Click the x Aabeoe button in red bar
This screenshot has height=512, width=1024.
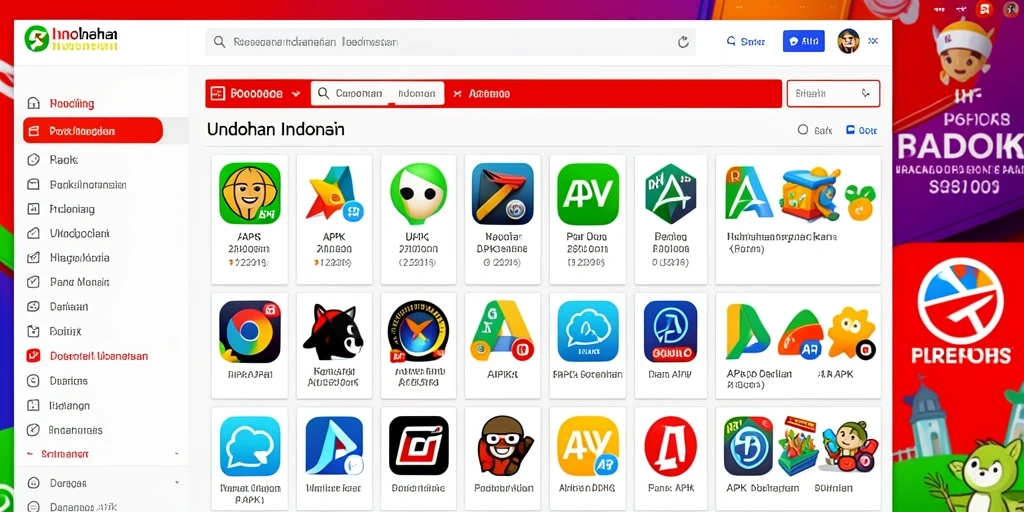coord(481,93)
